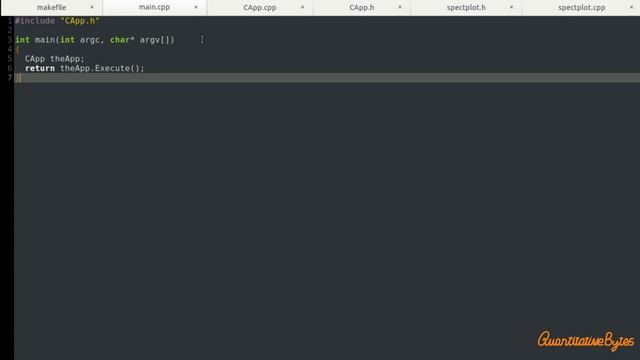The image size is (640, 360).
Task: Click line number 6 in the gutter
Action: click(x=10, y=68)
